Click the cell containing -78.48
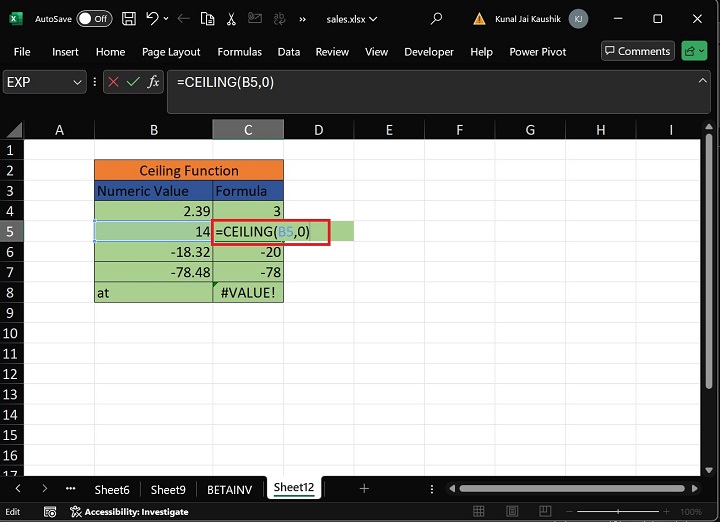Screen dimensions: 720x522 (153, 272)
